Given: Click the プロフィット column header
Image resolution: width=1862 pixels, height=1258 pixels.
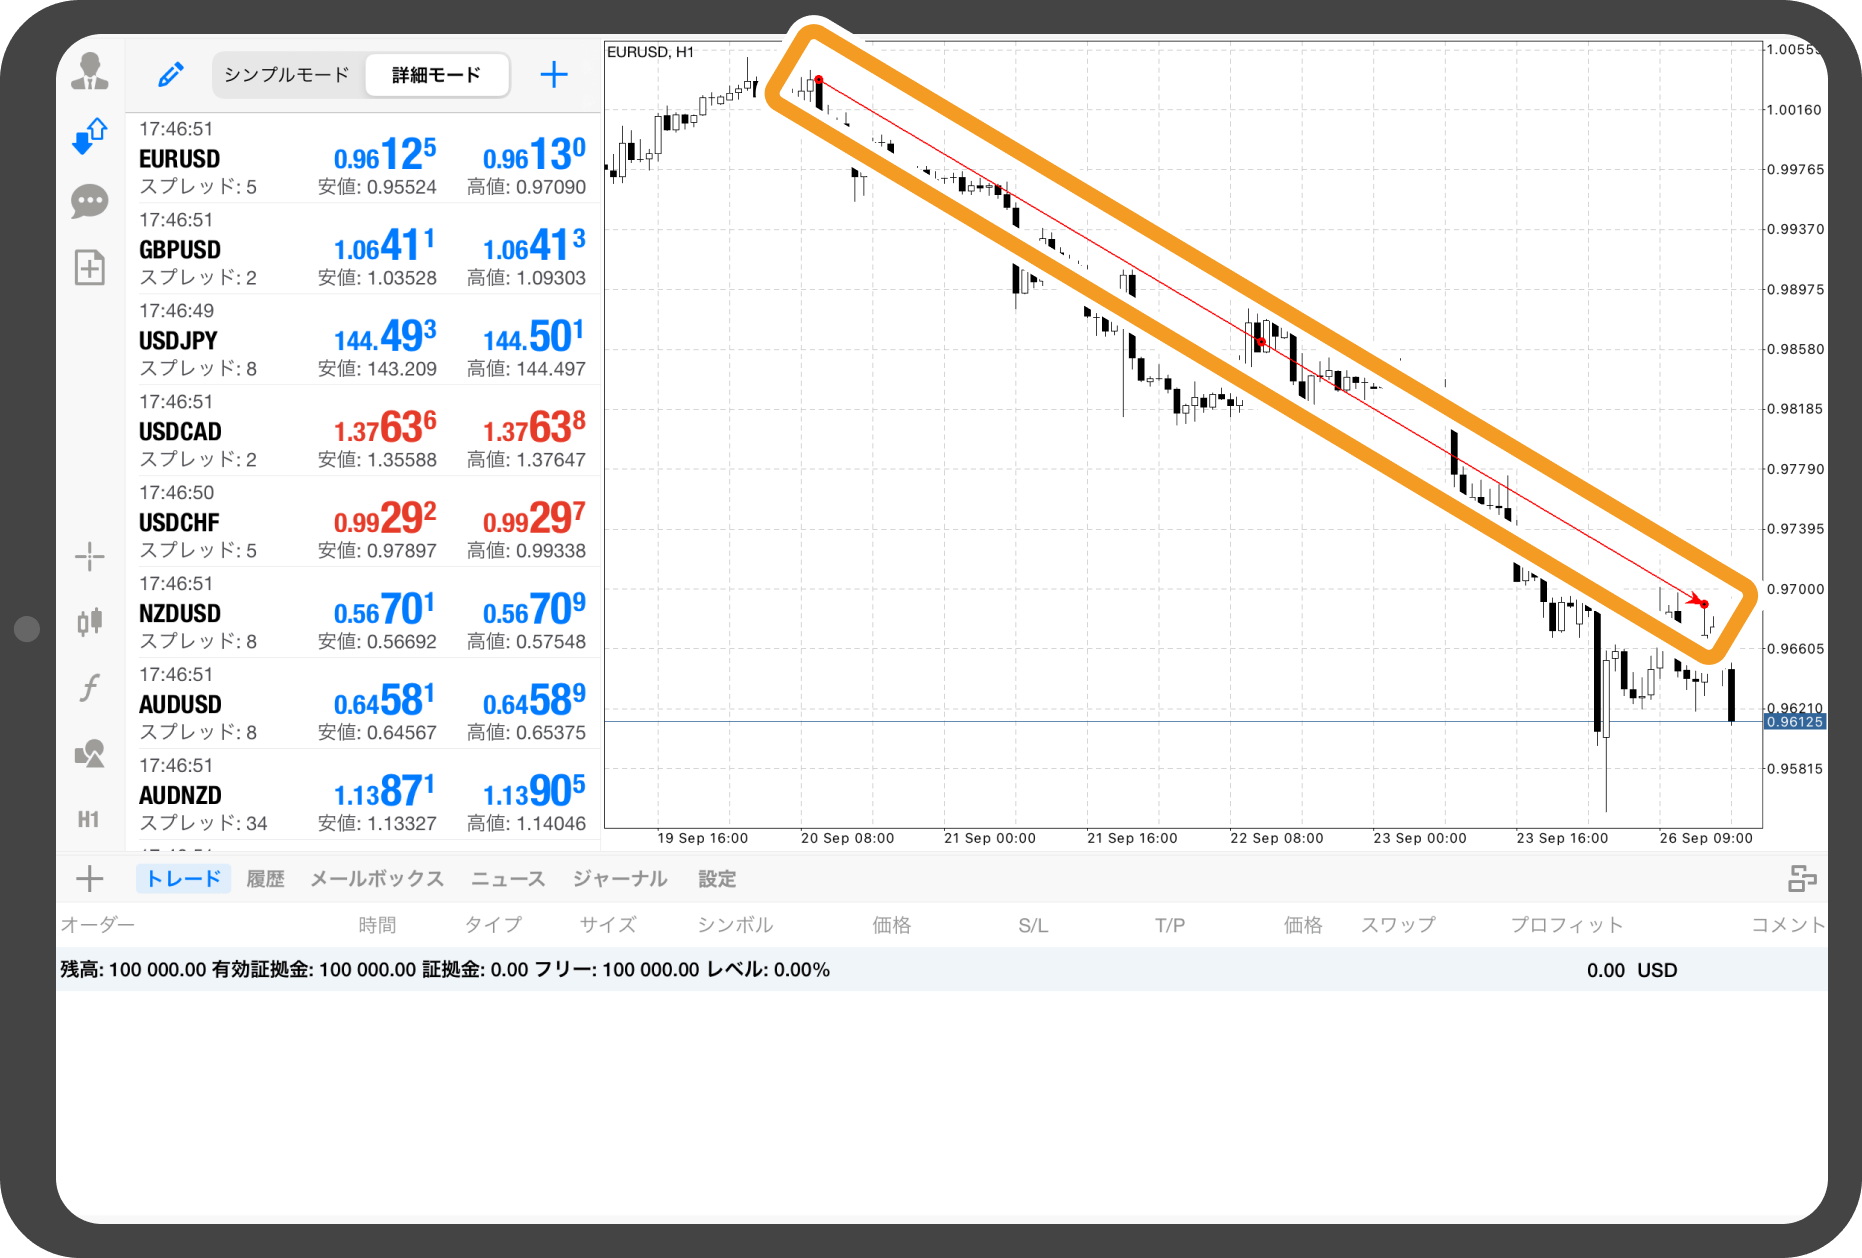Looking at the screenshot, I should pos(1567,925).
